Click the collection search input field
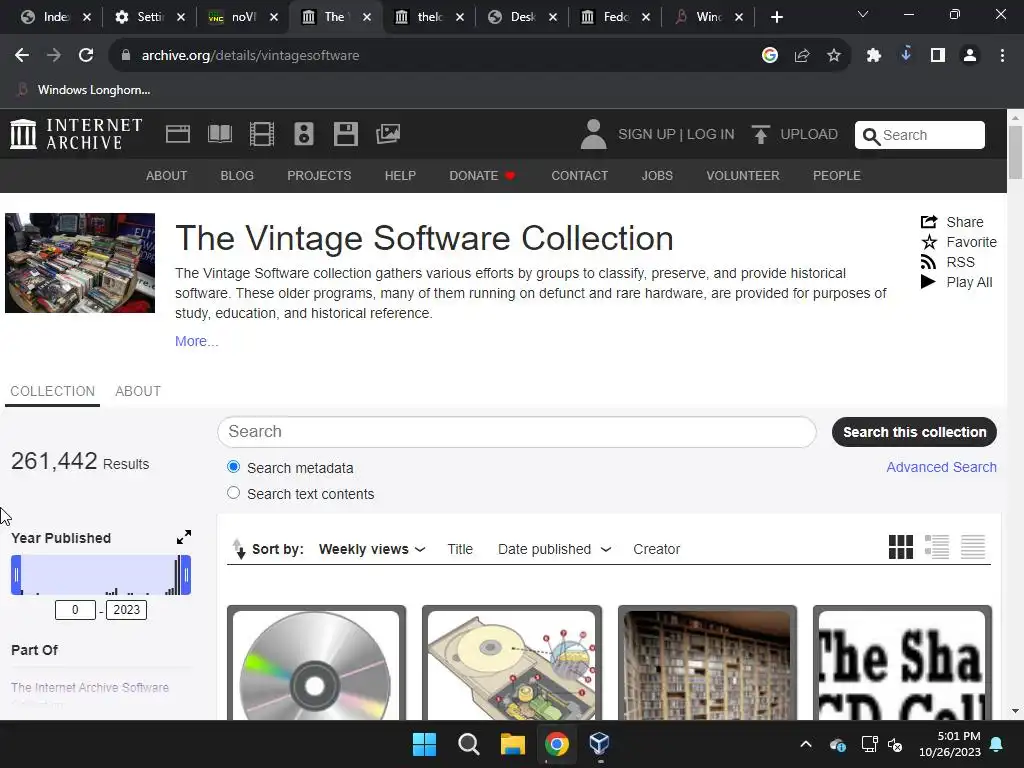 coord(517,432)
